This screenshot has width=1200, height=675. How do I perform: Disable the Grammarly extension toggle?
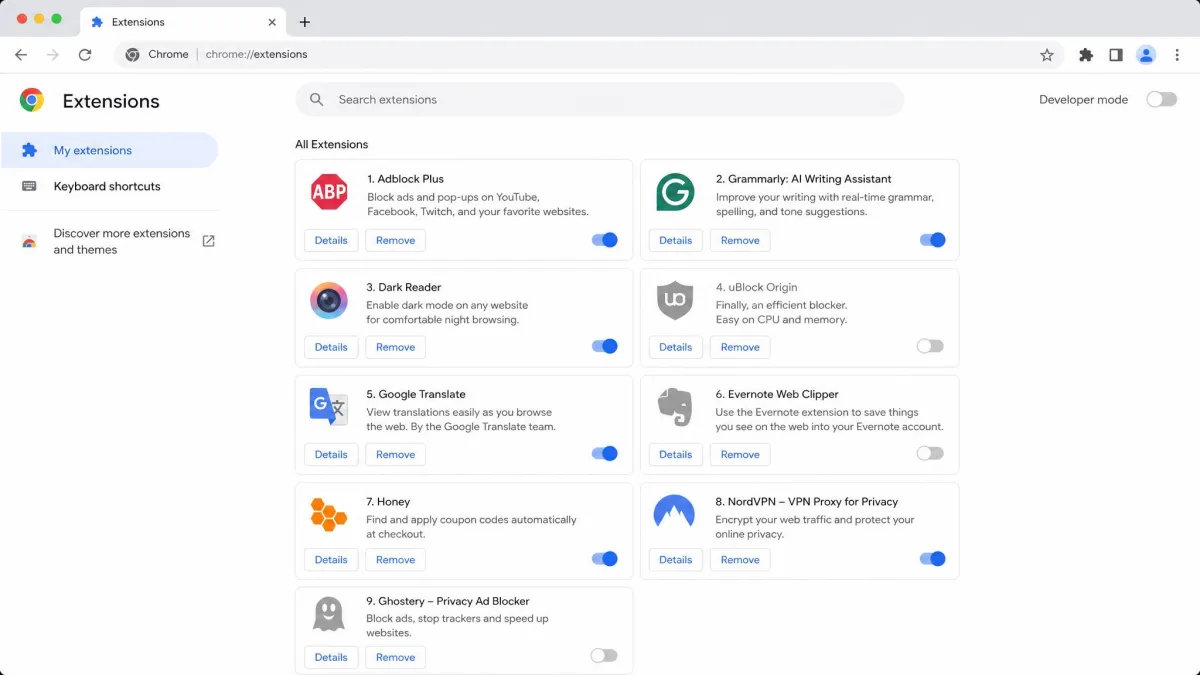click(932, 240)
